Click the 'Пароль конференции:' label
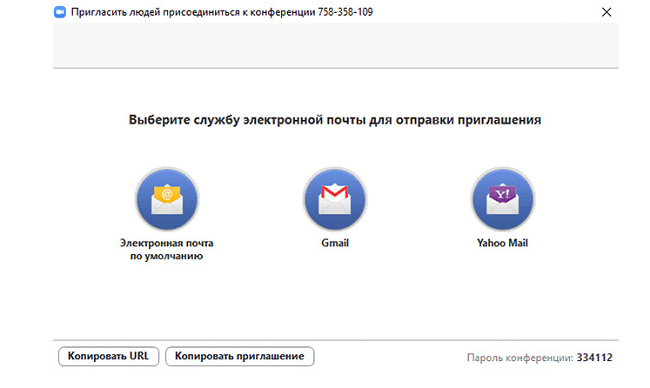This screenshot has height=388, width=650. [520, 358]
